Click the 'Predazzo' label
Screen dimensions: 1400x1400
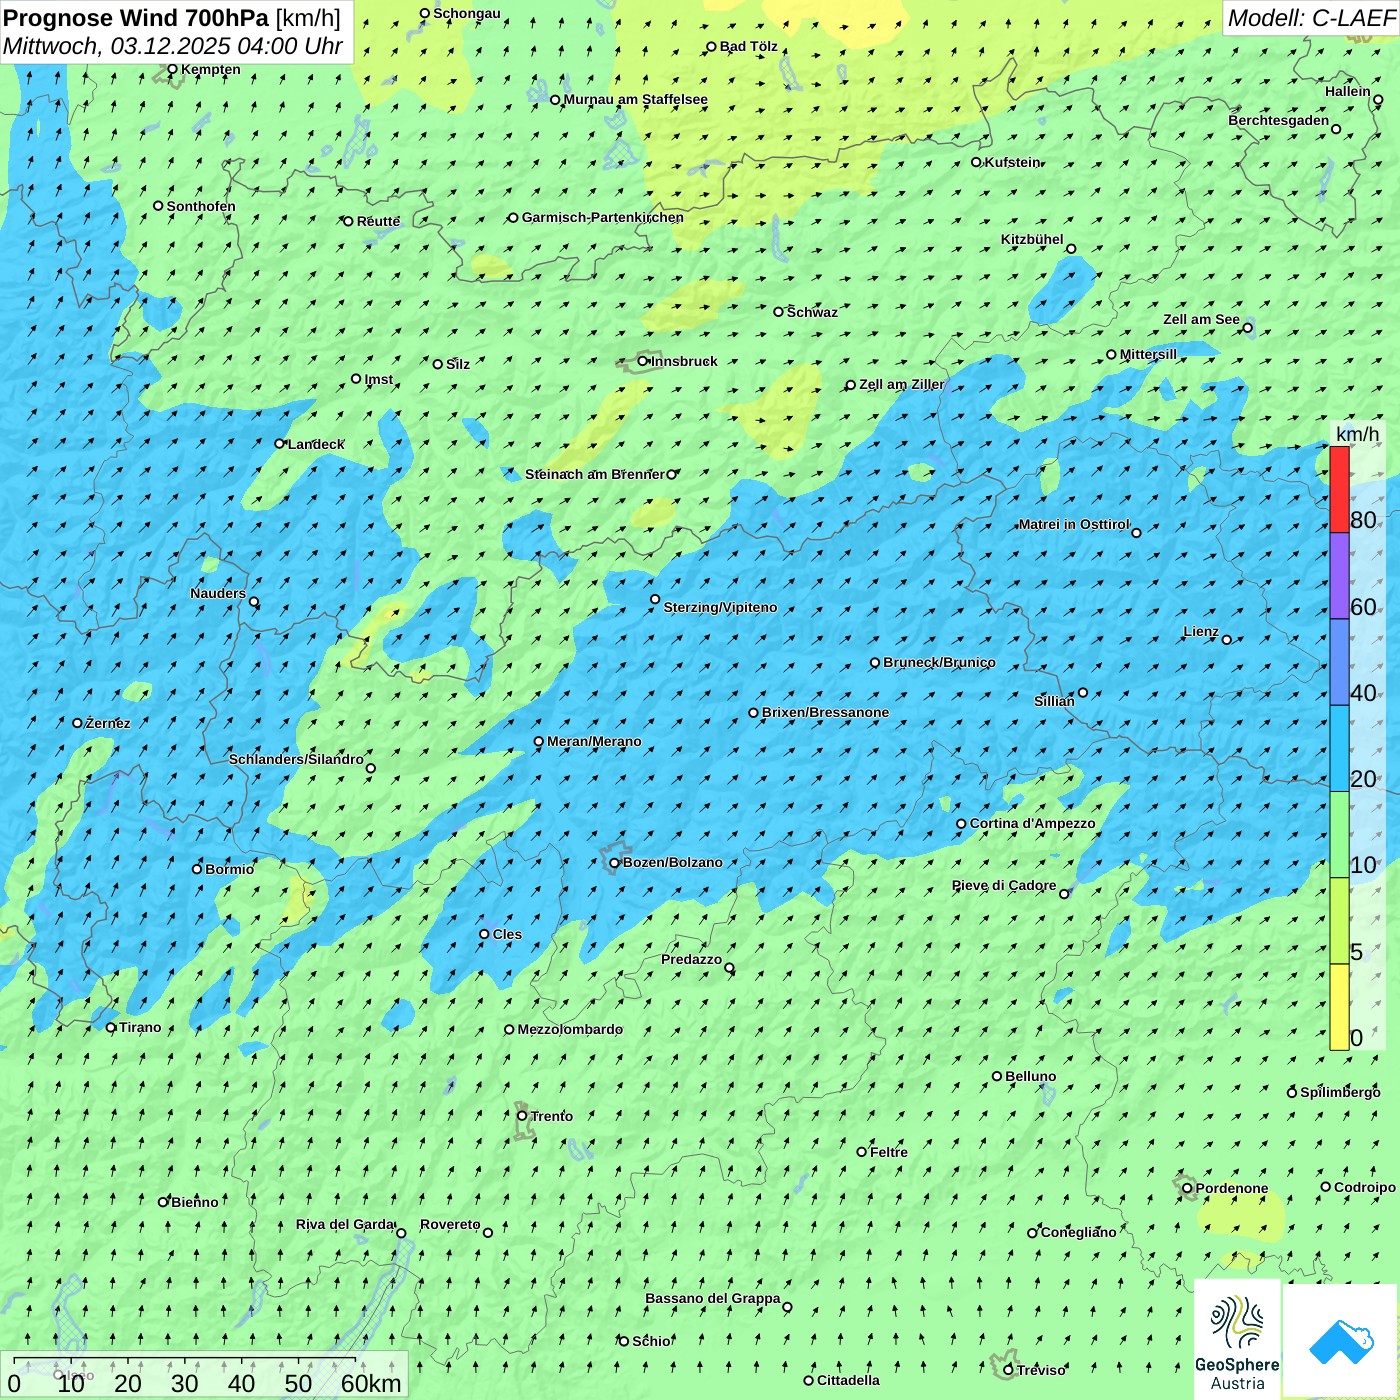pyautogui.click(x=691, y=959)
